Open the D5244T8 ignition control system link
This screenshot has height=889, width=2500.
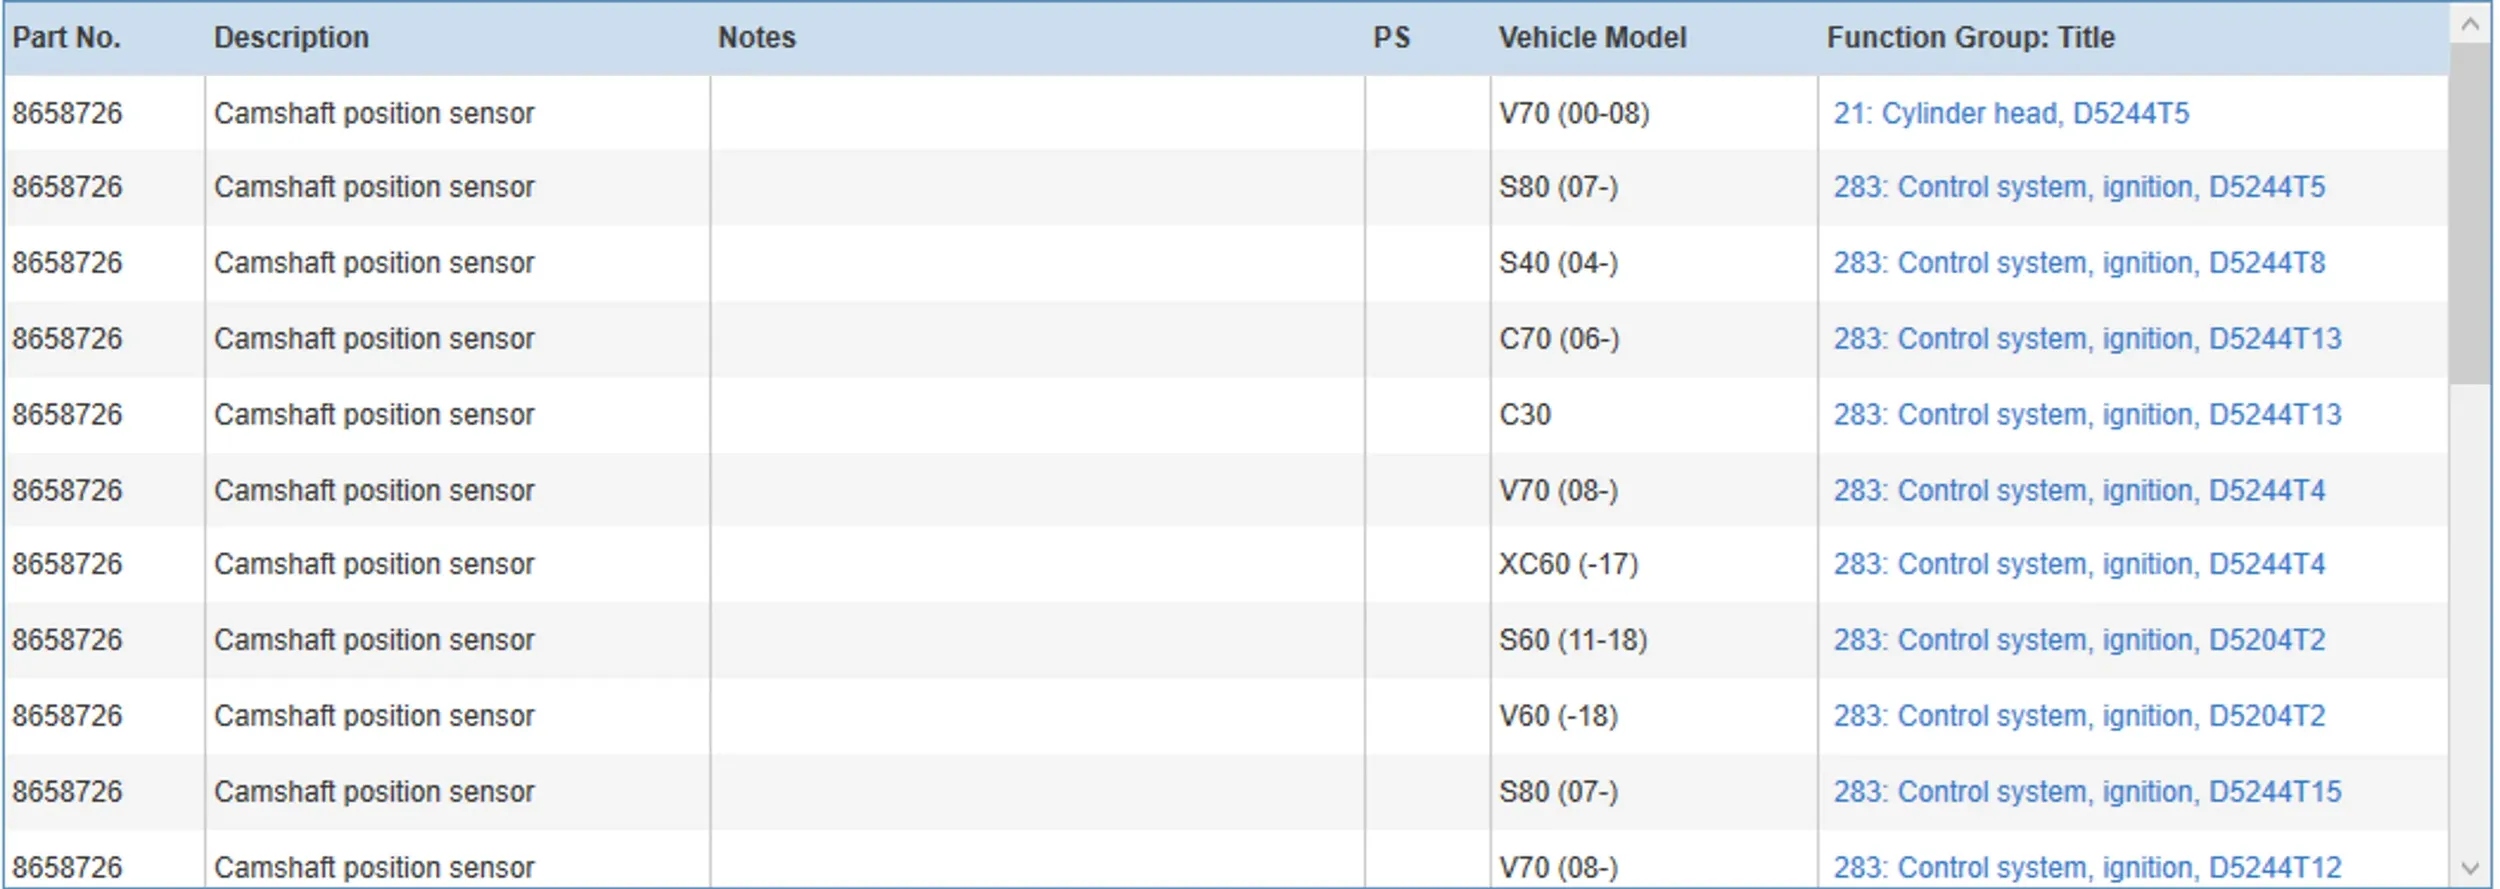2078,263
